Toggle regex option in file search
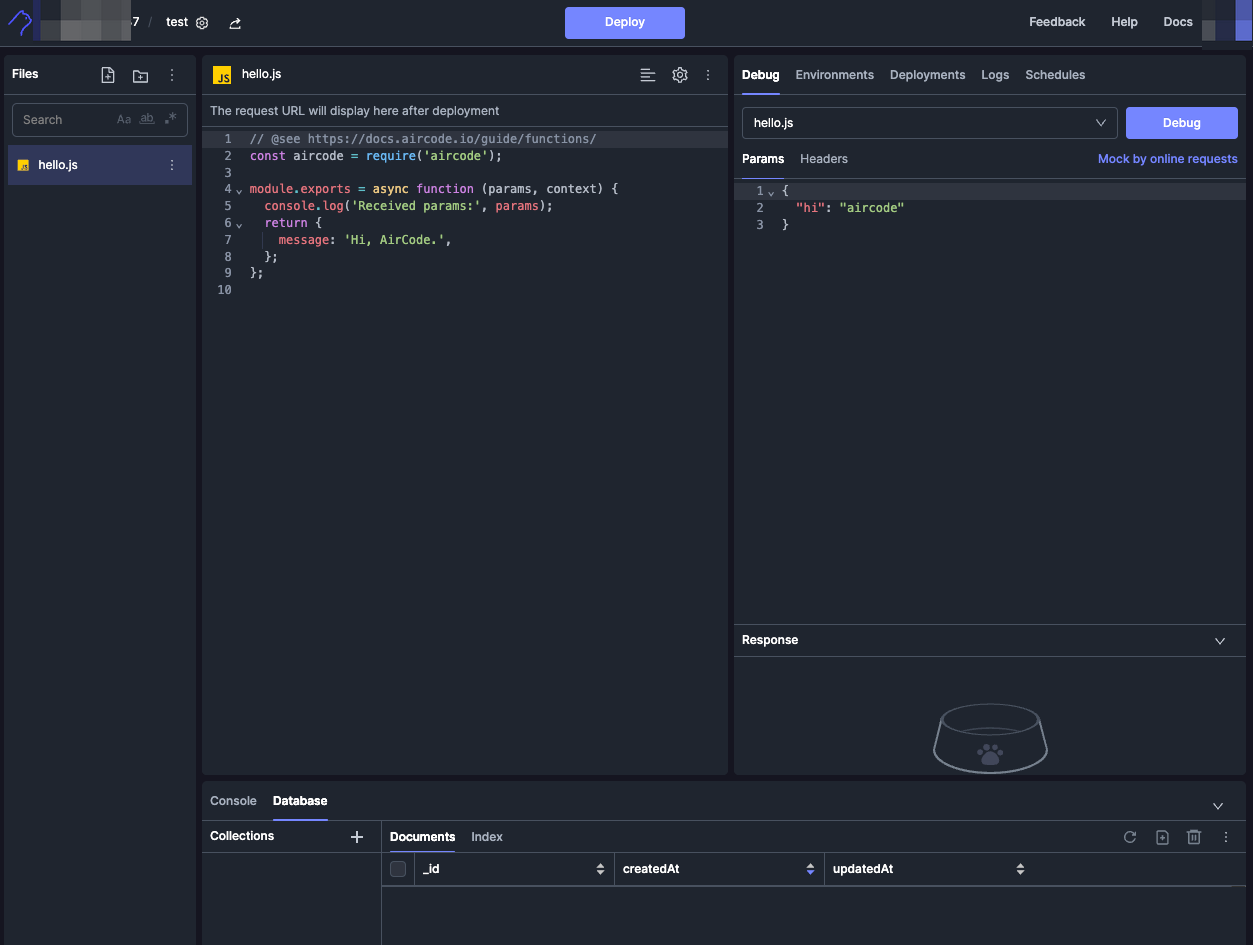 click(x=170, y=119)
